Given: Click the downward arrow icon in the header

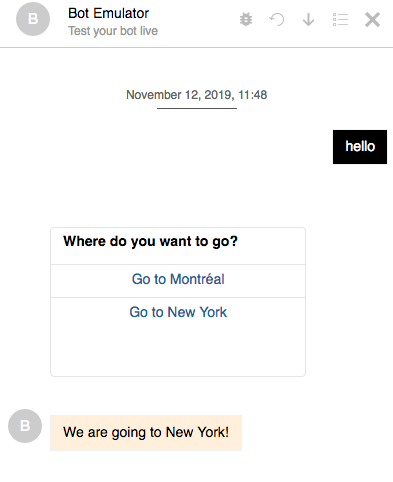Looking at the screenshot, I should click(308, 19).
